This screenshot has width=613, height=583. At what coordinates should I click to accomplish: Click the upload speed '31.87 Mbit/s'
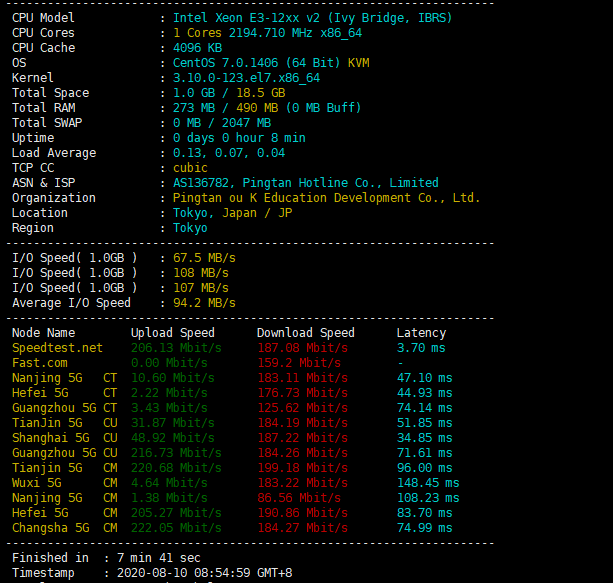click(173, 423)
